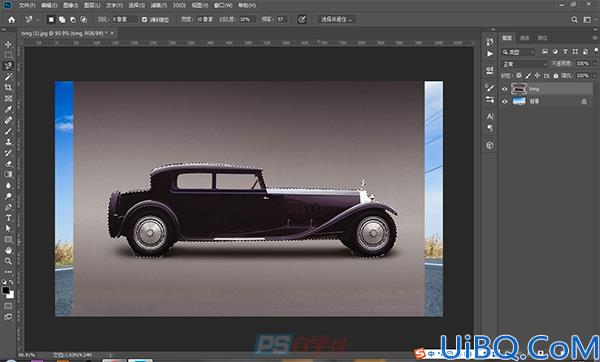This screenshot has height=362, width=600.
Task: Open the layer filter type dropdown
Action: pos(519,52)
